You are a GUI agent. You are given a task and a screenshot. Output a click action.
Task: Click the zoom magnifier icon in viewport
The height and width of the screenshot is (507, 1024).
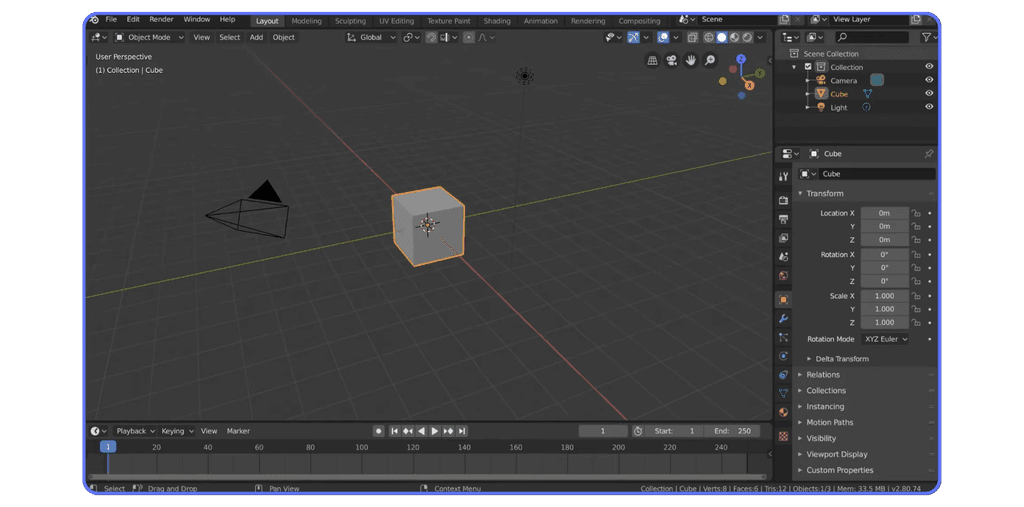tap(709, 61)
